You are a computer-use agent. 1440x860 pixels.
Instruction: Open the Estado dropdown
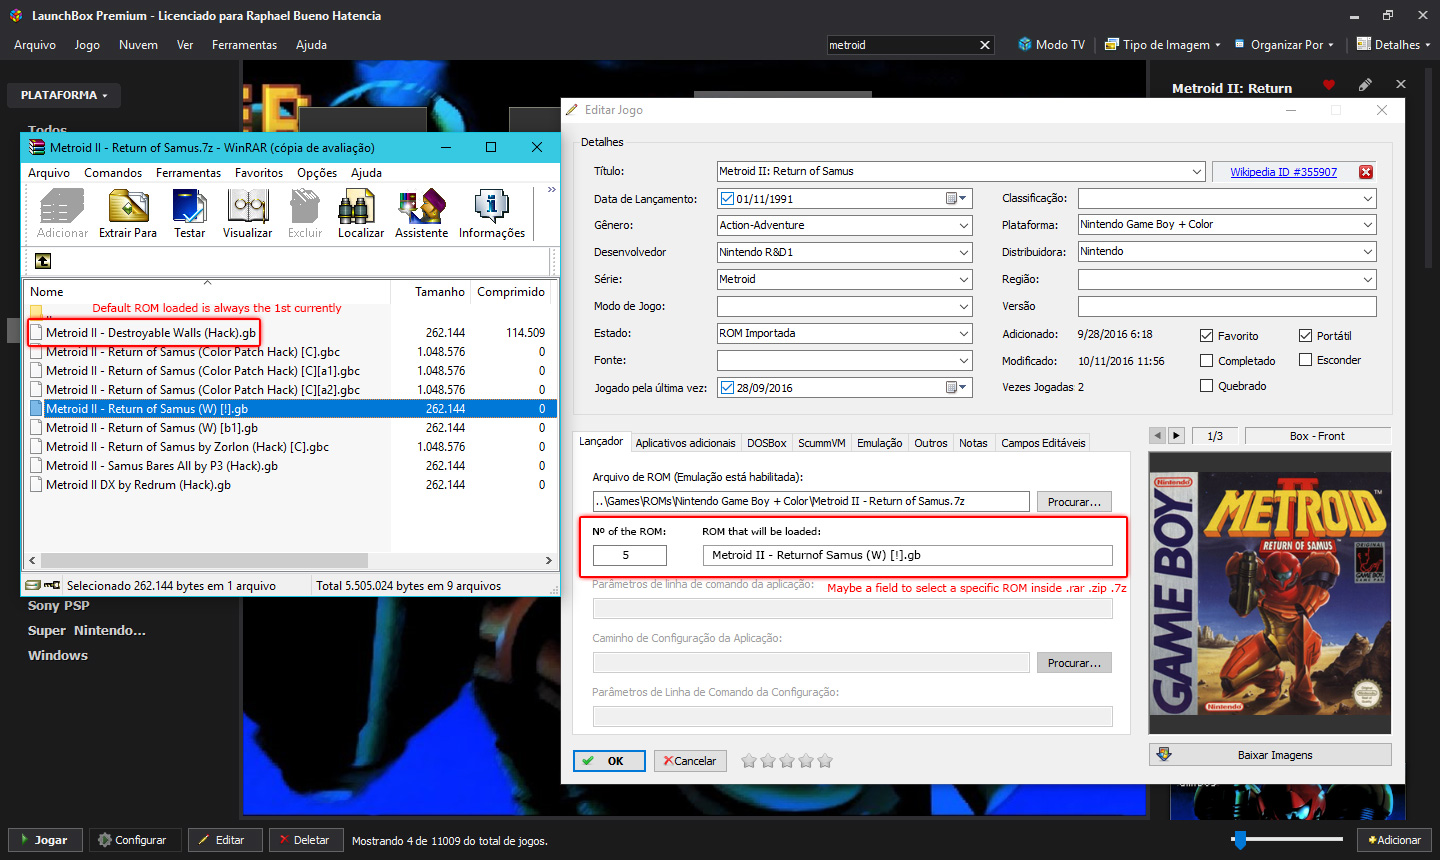click(964, 334)
